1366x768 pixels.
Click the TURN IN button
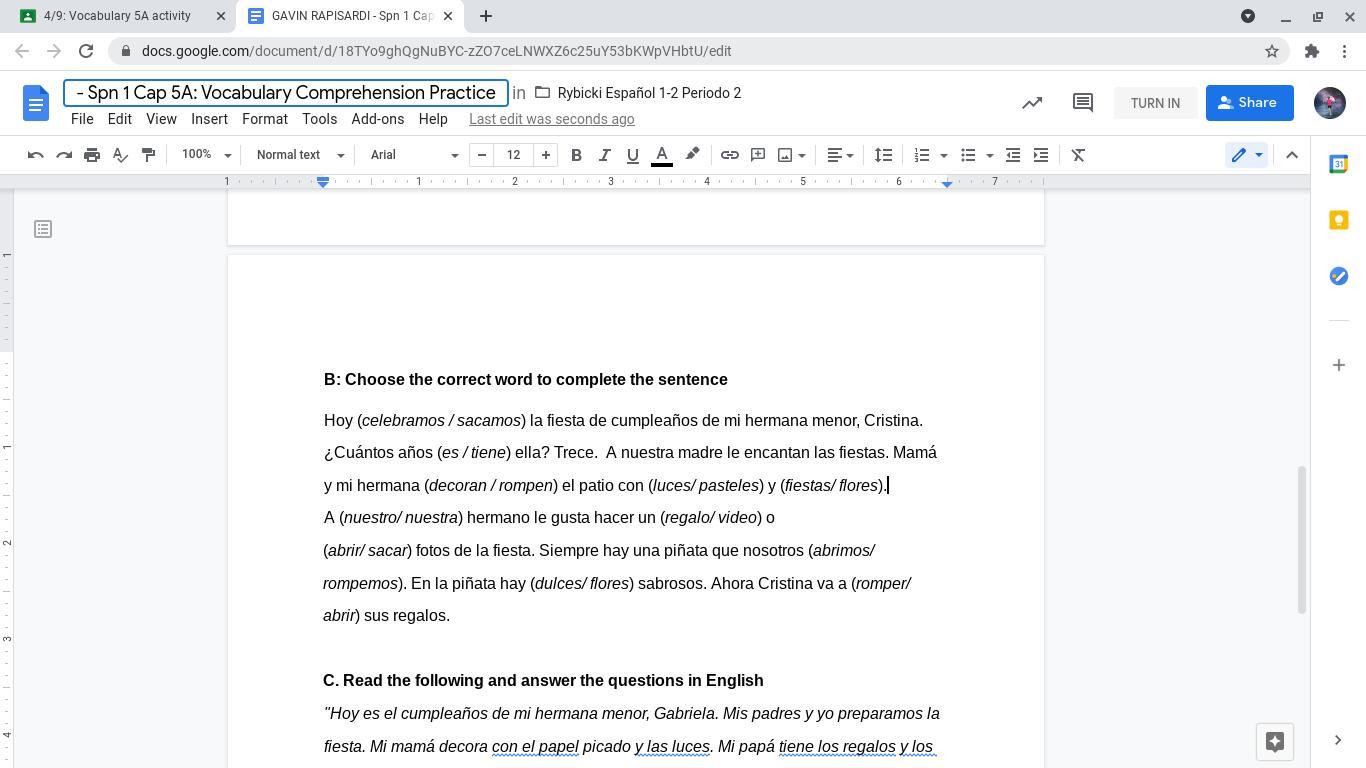coord(1155,103)
